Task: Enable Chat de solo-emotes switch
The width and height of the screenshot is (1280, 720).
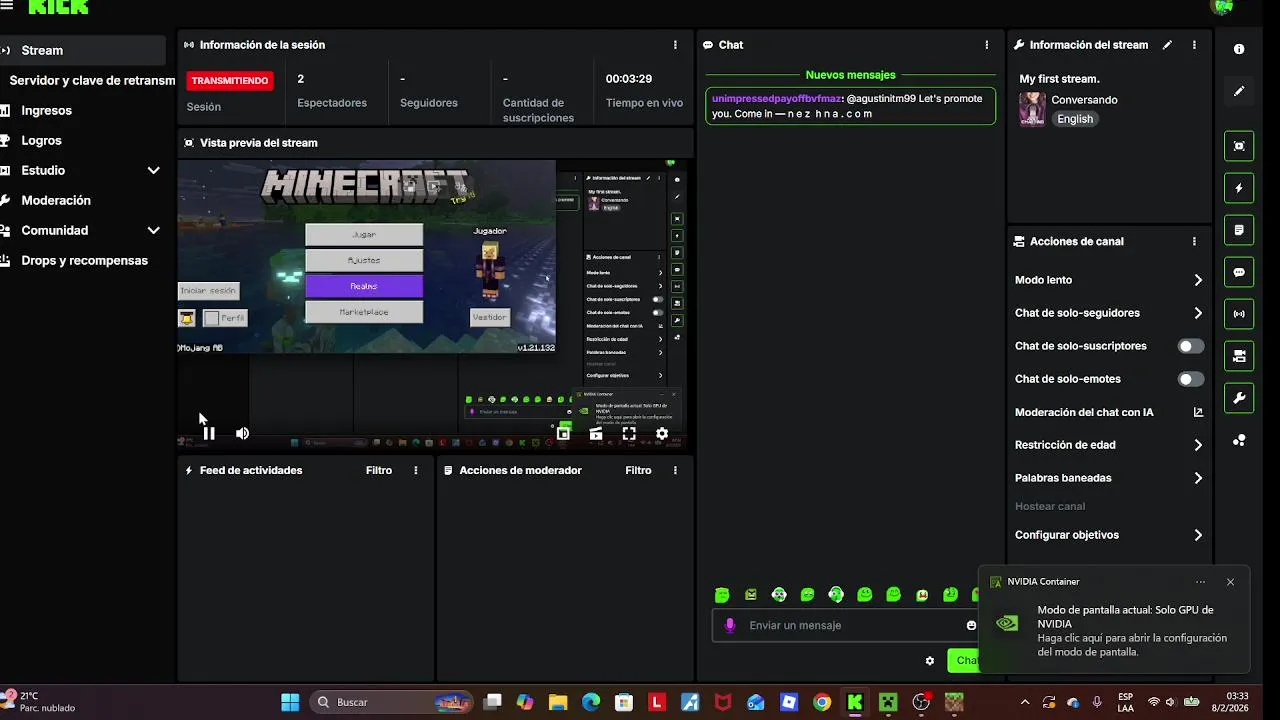Action: [1190, 379]
